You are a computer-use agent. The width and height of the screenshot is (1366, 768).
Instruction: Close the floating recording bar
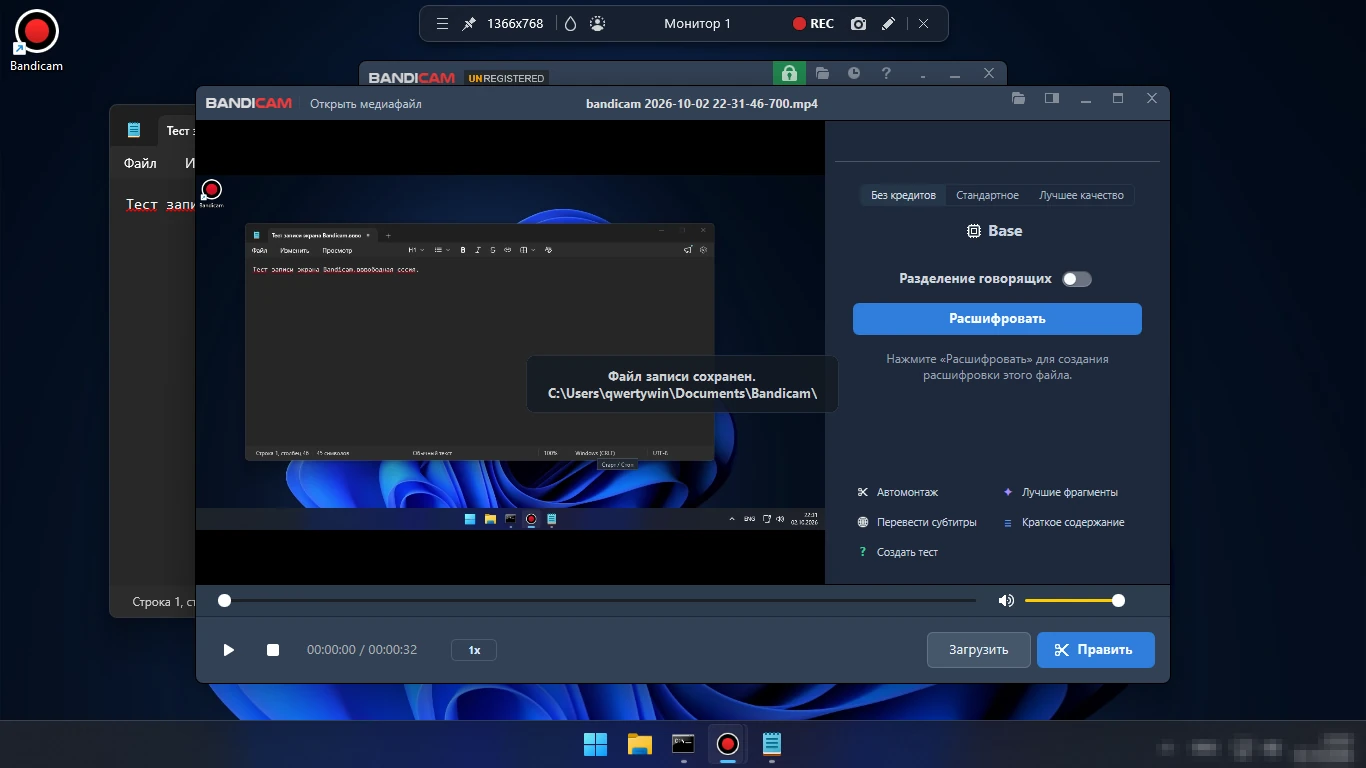923,24
